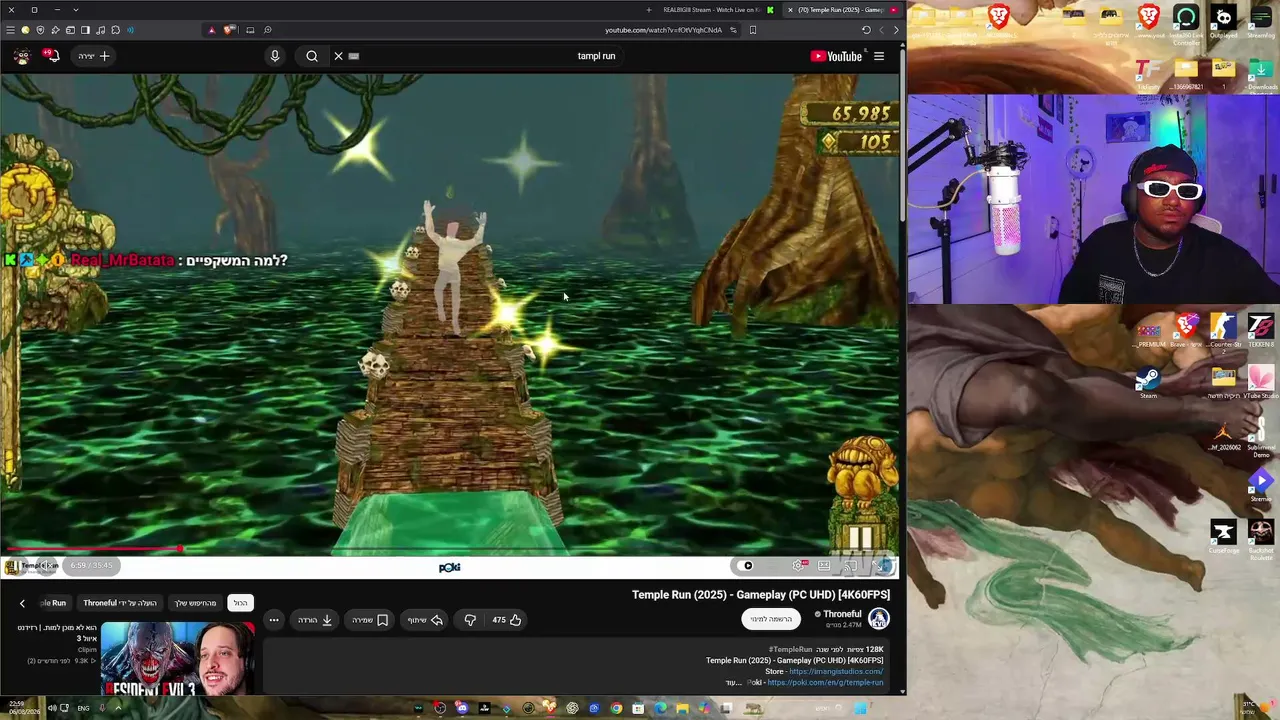The image size is (1280, 720).
Task: Open the poki.com temple-run link
Action: click(x=826, y=682)
